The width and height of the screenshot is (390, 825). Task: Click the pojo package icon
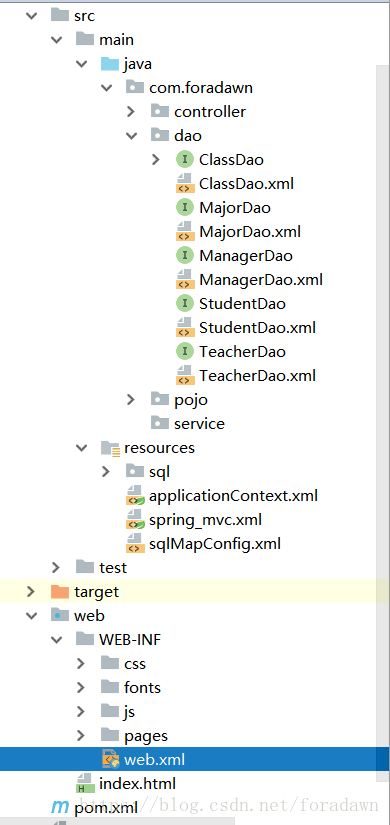tap(160, 399)
